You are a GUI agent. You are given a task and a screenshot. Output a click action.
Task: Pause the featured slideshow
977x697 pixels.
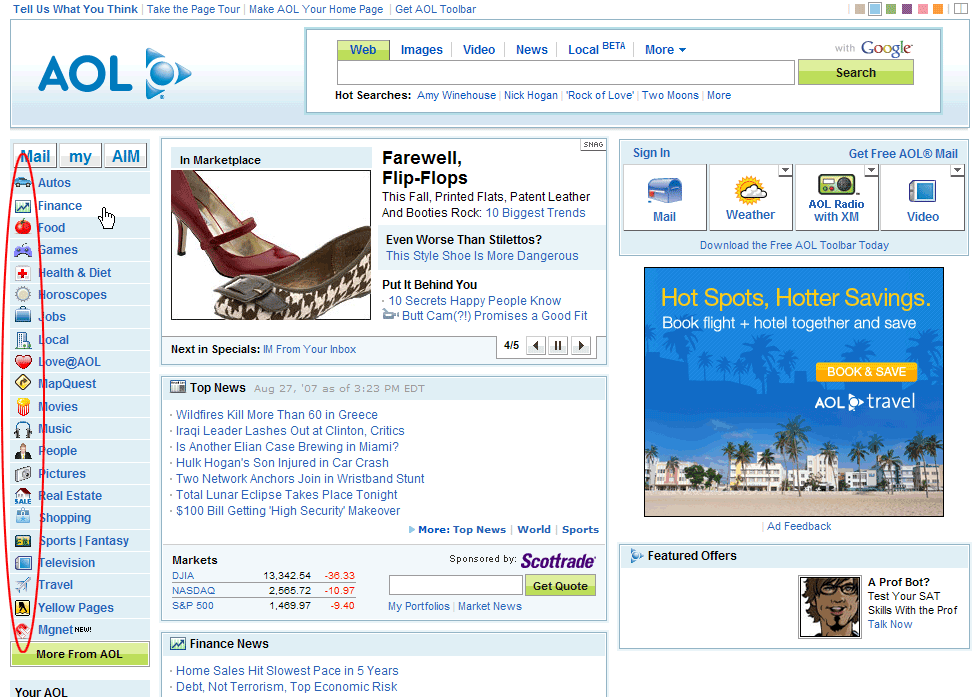[558, 346]
